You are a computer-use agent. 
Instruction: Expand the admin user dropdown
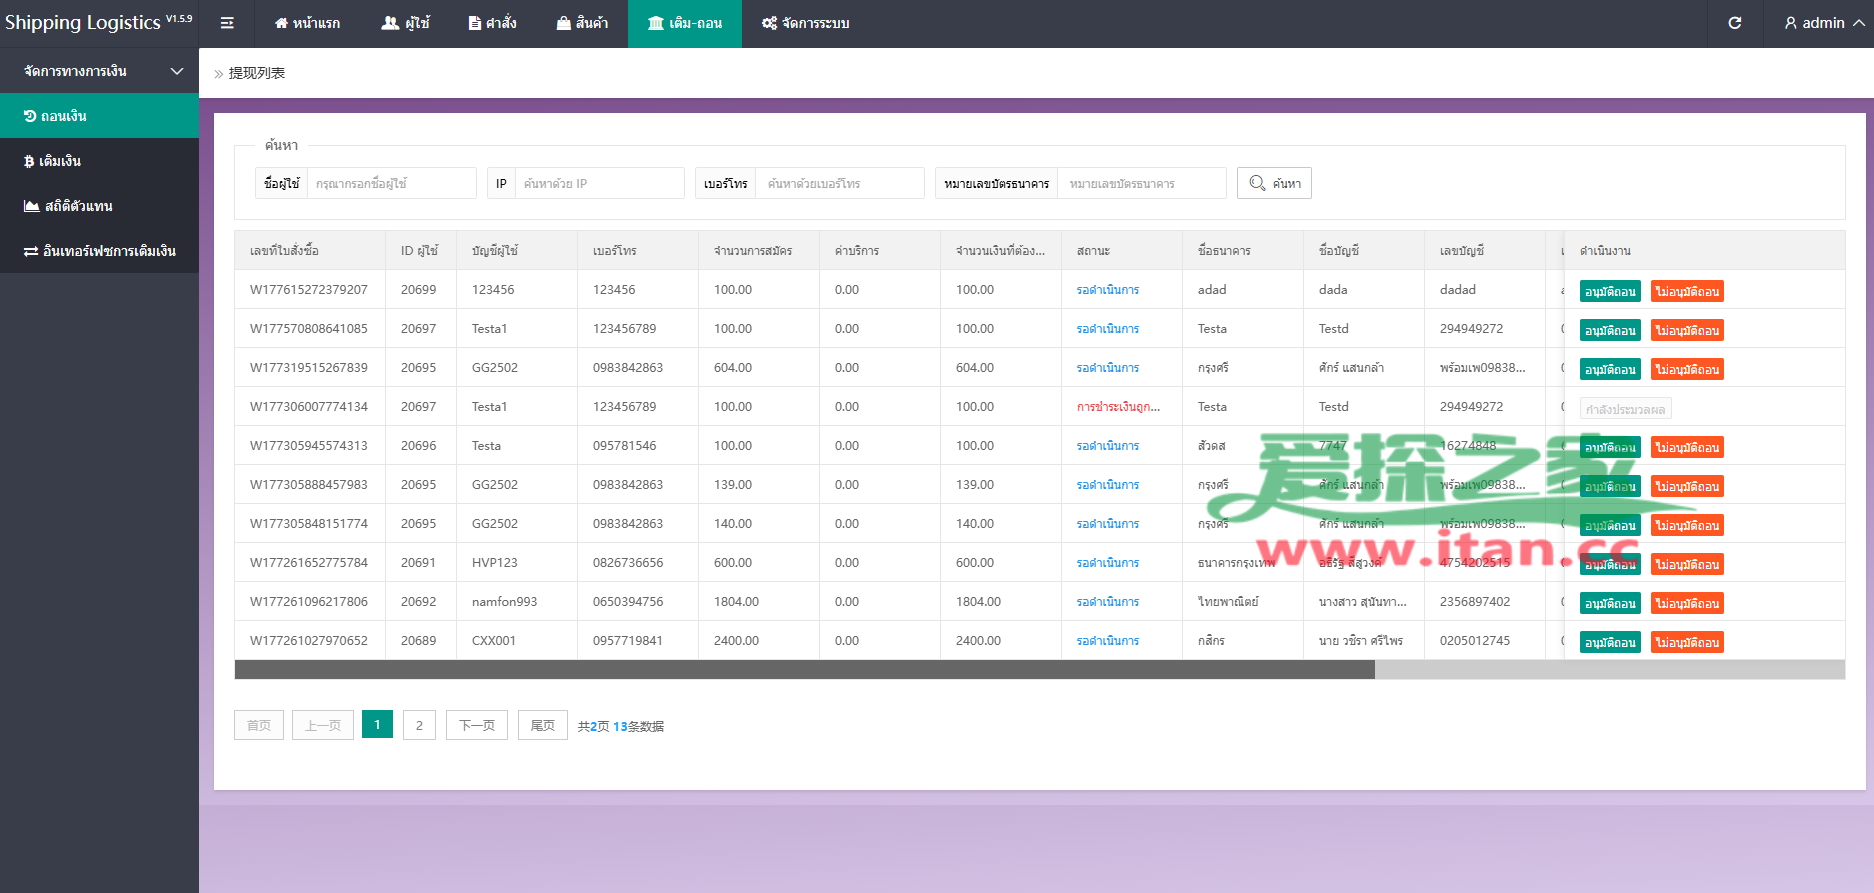1824,23
